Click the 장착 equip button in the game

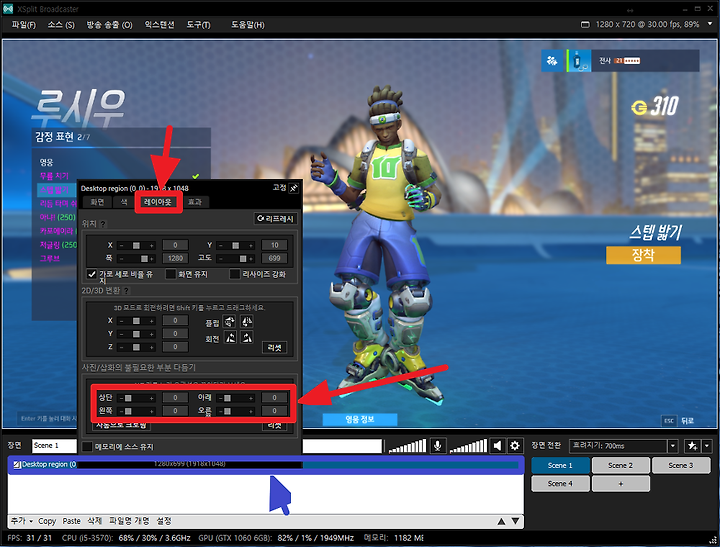pos(643,255)
